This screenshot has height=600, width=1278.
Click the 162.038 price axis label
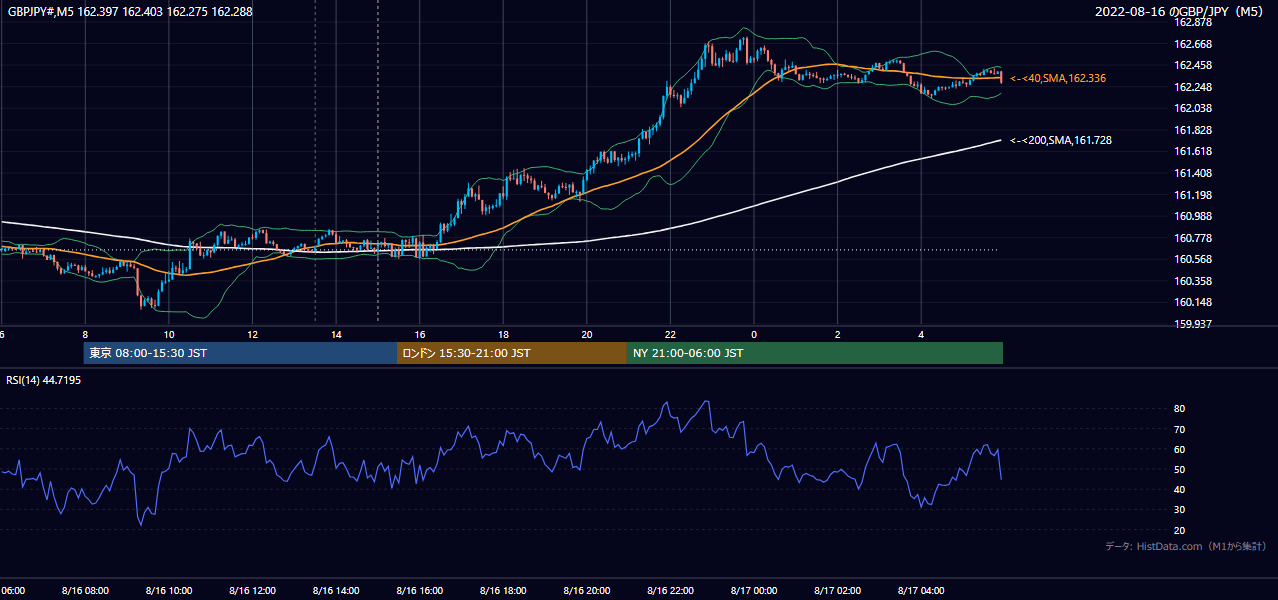[x=1192, y=108]
